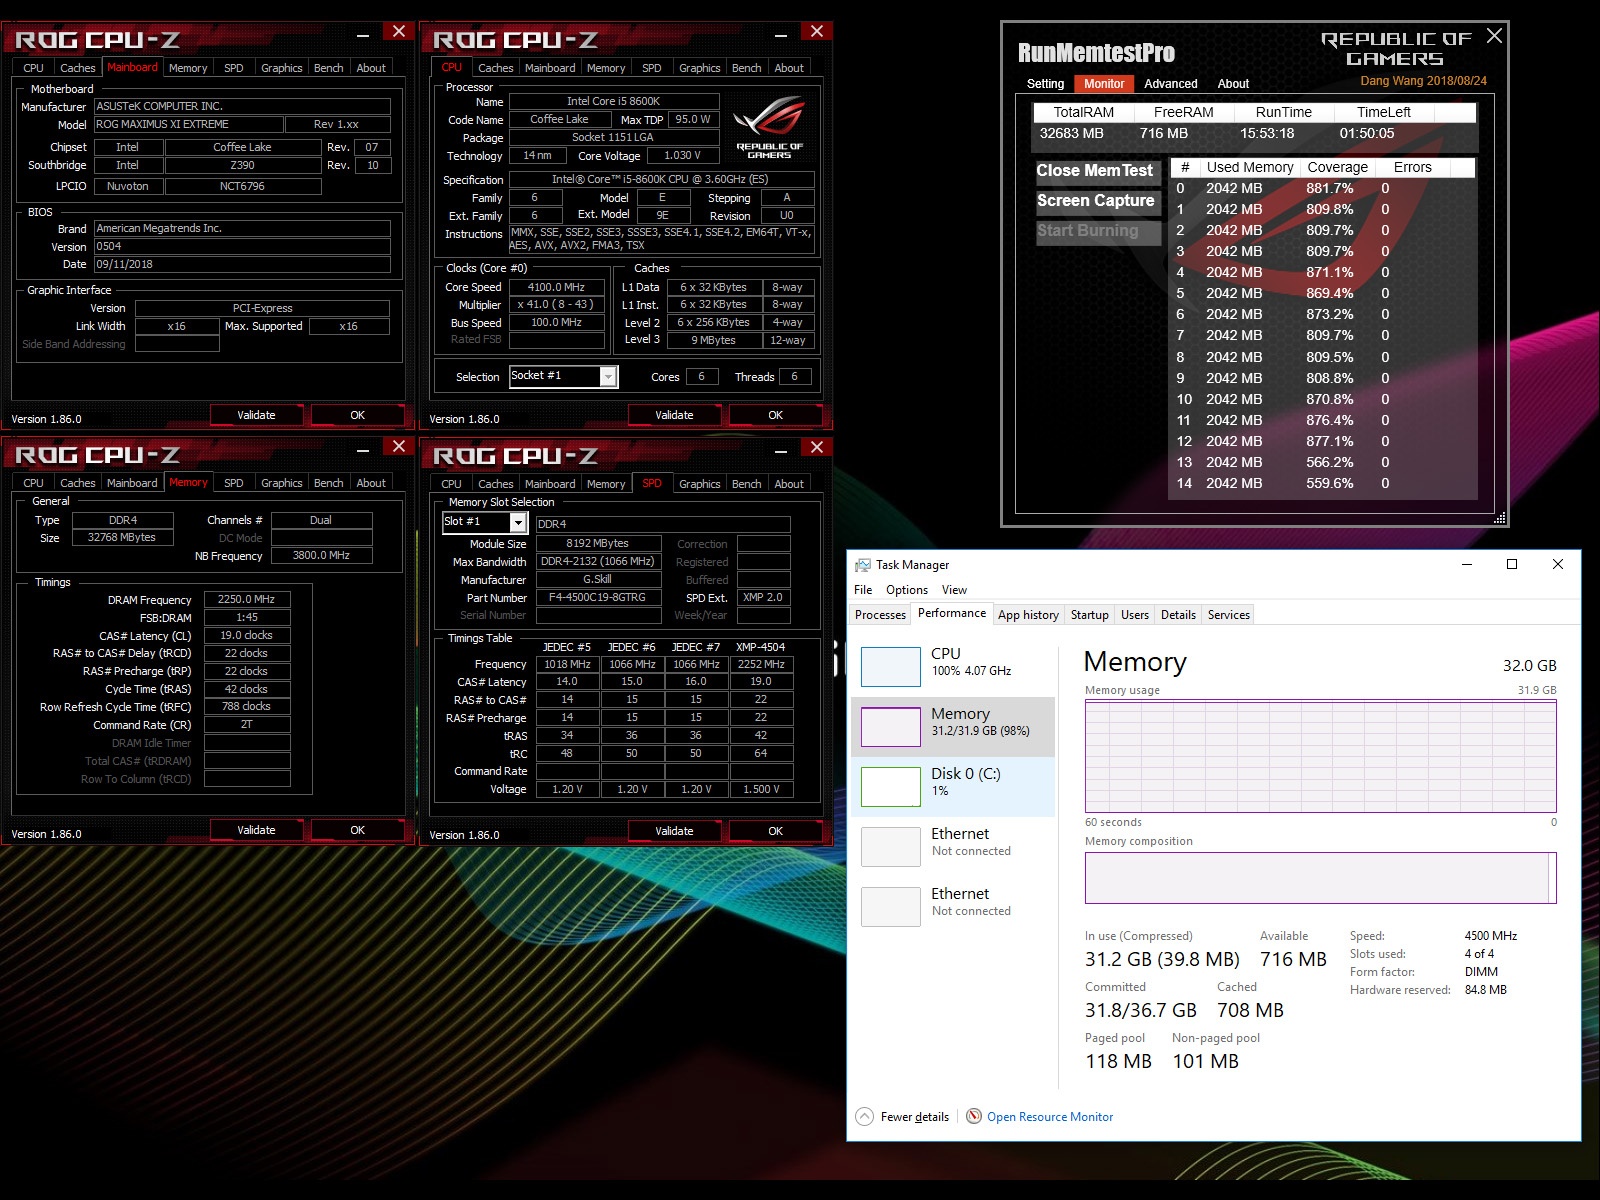Viewport: 1600px width, 1200px height.
Task: Click the Core Speed 4100.0 MHz field
Action: click(x=556, y=287)
